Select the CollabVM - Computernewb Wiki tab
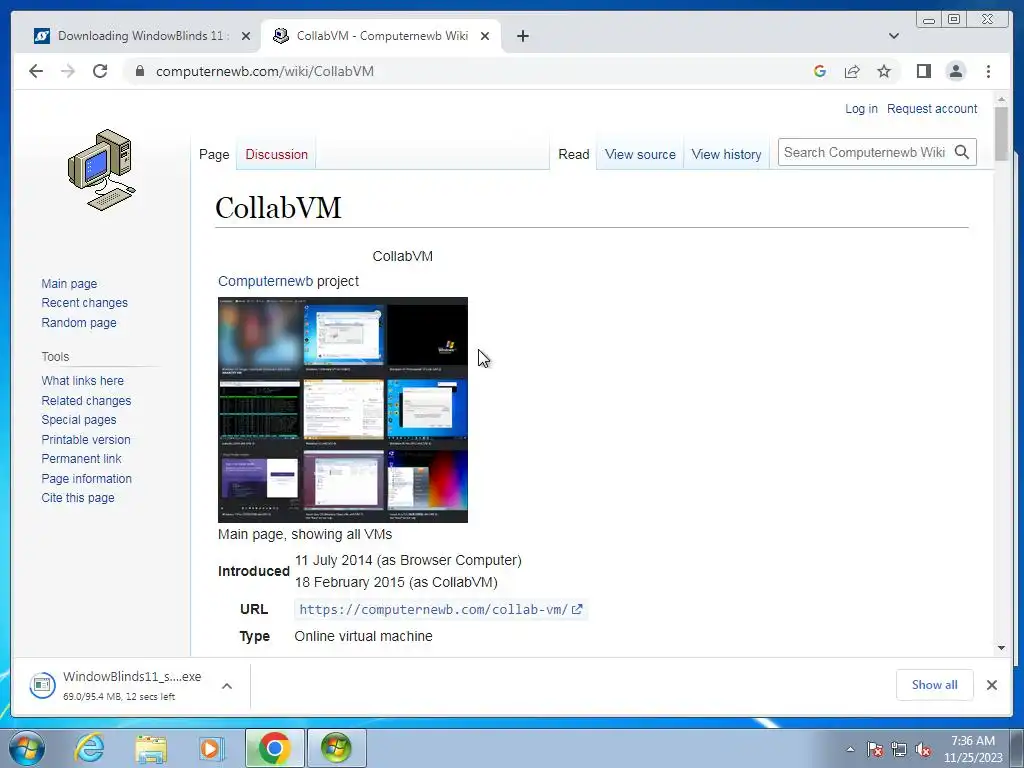This screenshot has height=768, width=1024. click(382, 36)
